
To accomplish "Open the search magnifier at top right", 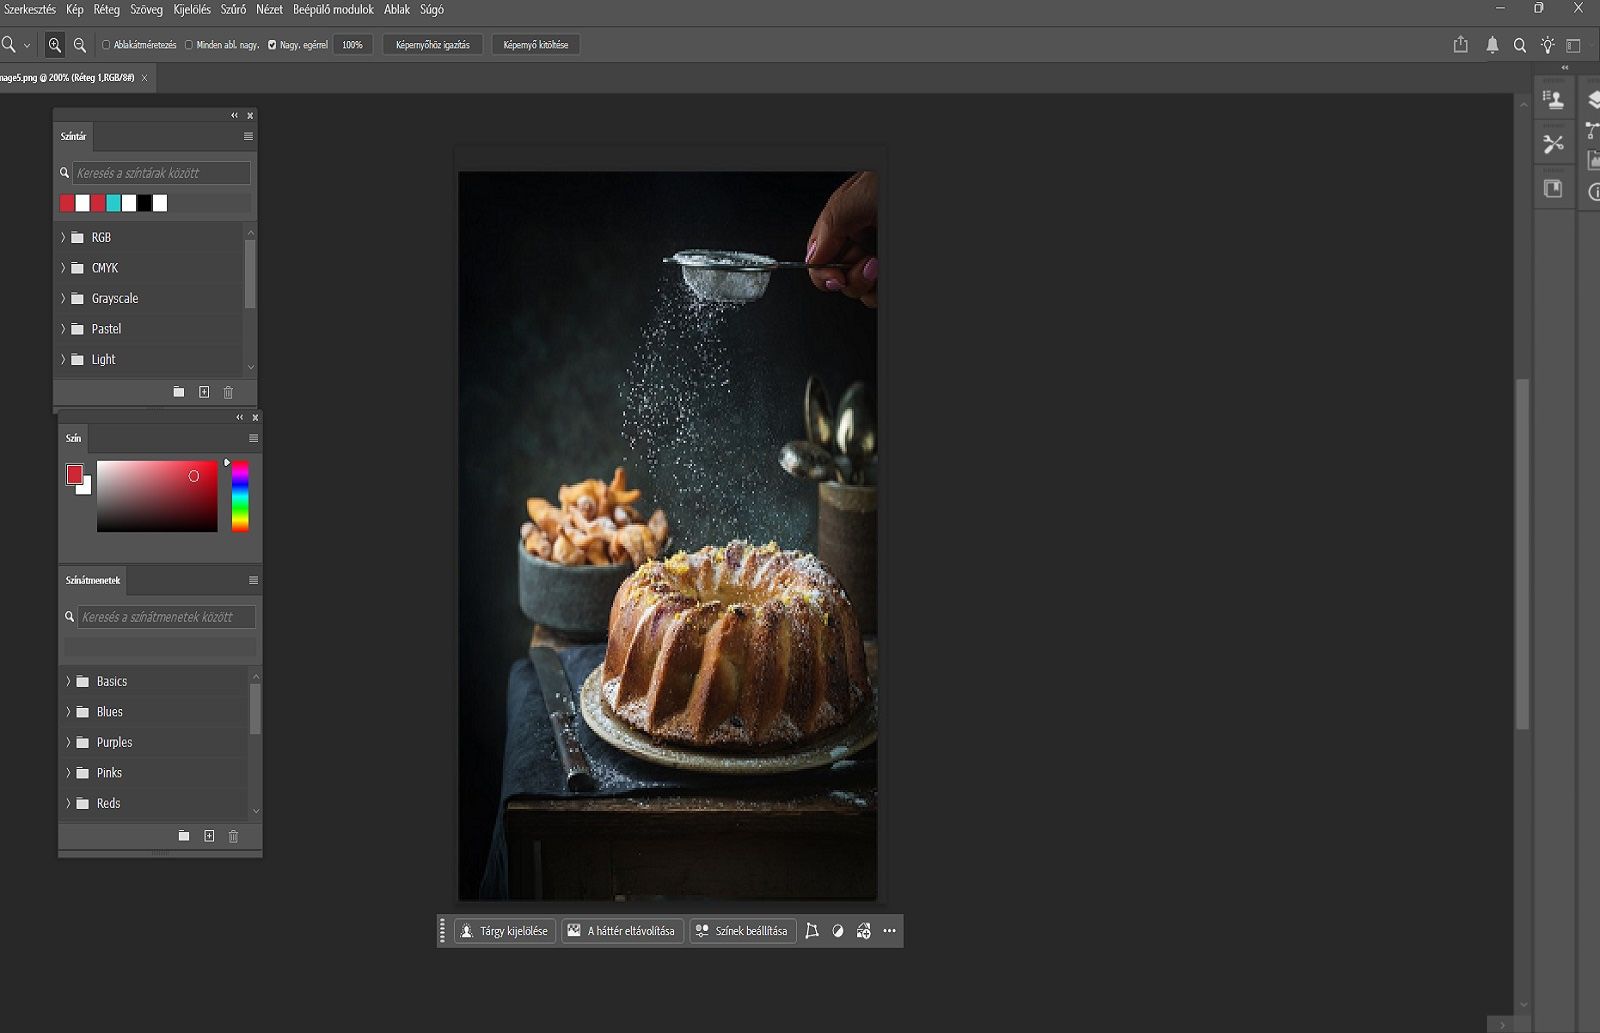I will (x=1520, y=45).
